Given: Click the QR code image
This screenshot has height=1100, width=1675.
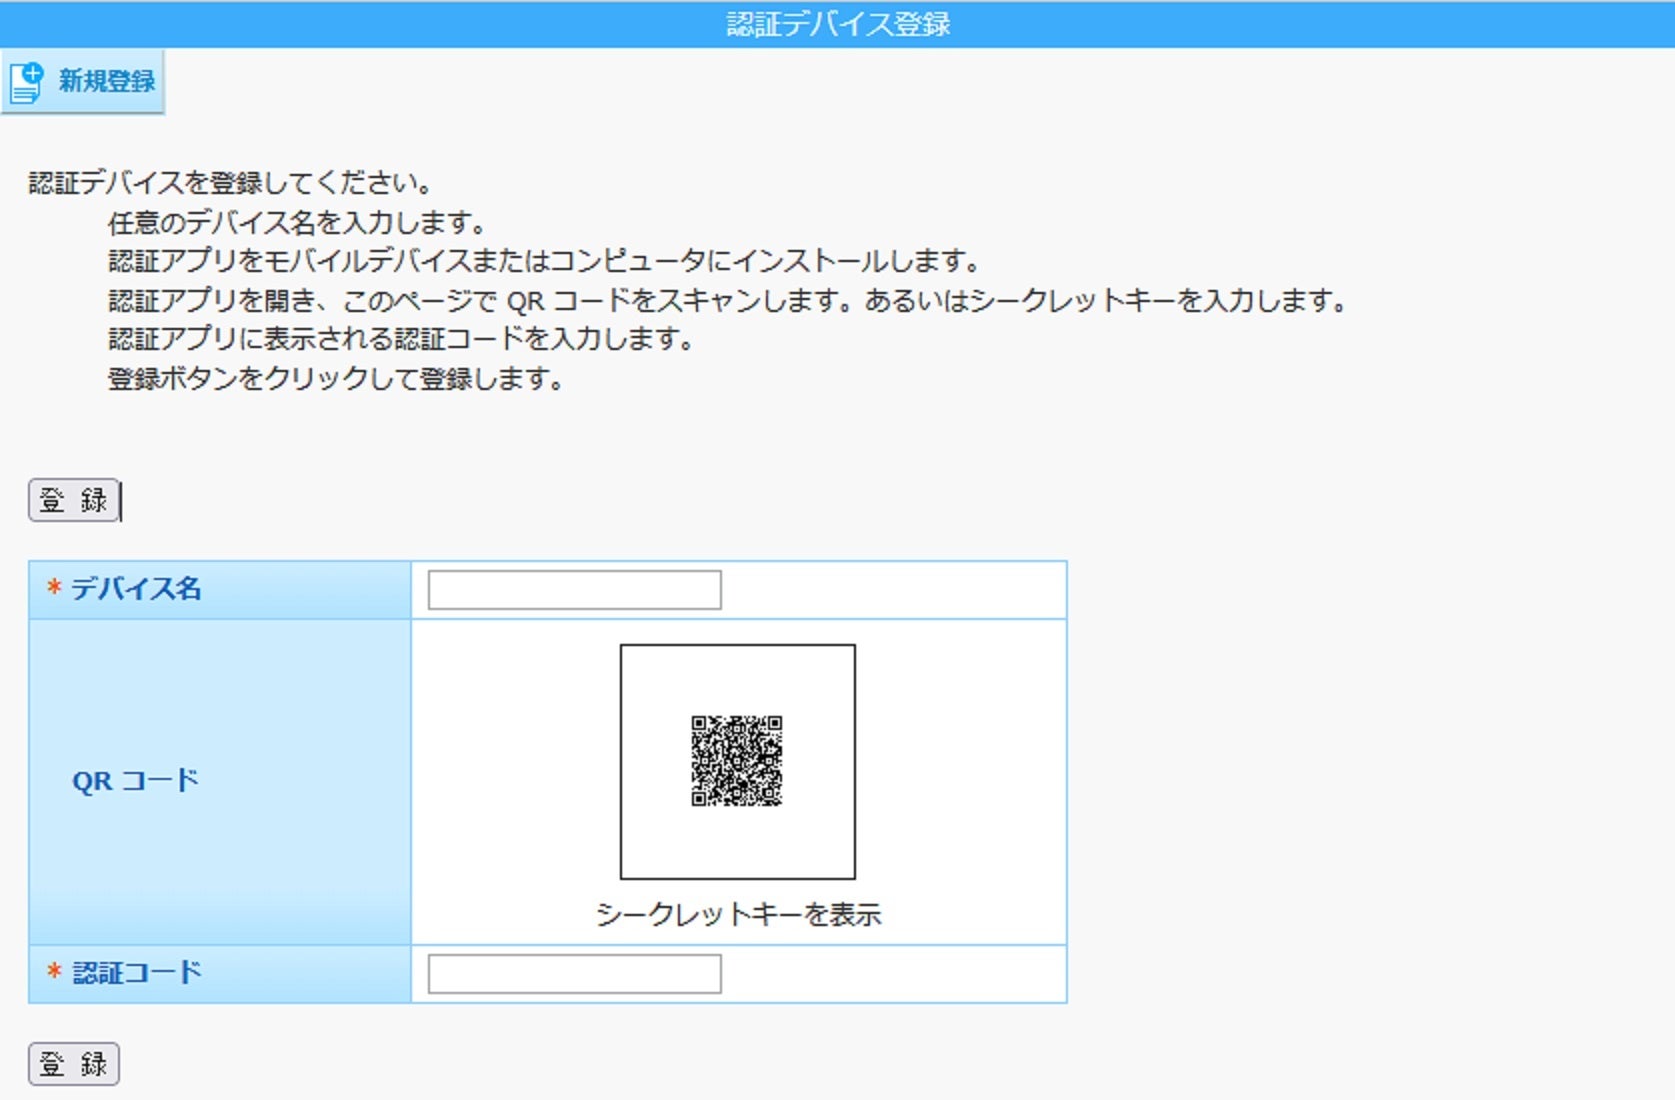Looking at the screenshot, I should coord(737,761).
